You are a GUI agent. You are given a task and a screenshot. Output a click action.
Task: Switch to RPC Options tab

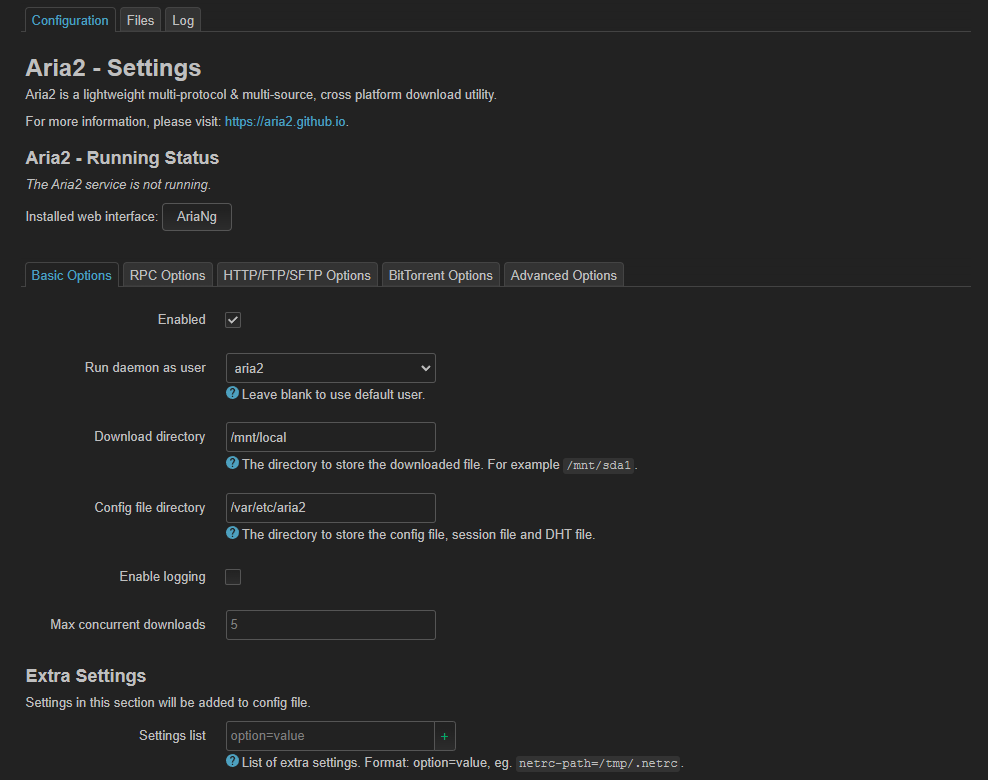[x=168, y=275]
